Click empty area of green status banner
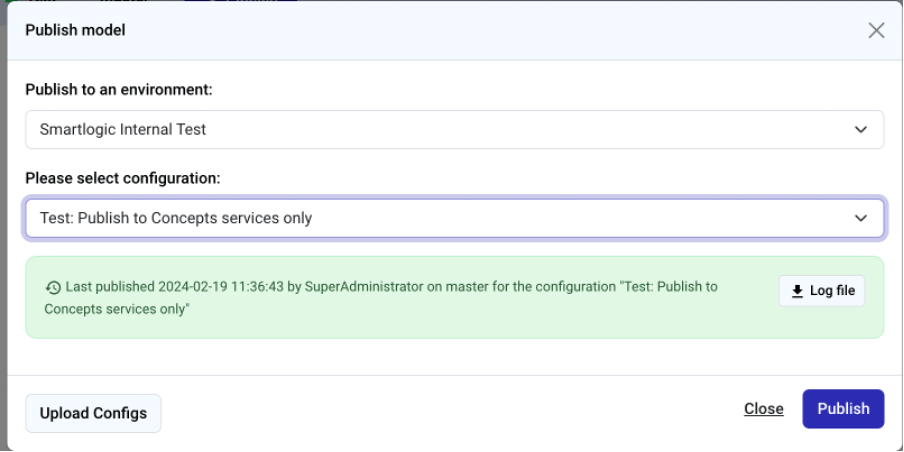 click(500, 322)
